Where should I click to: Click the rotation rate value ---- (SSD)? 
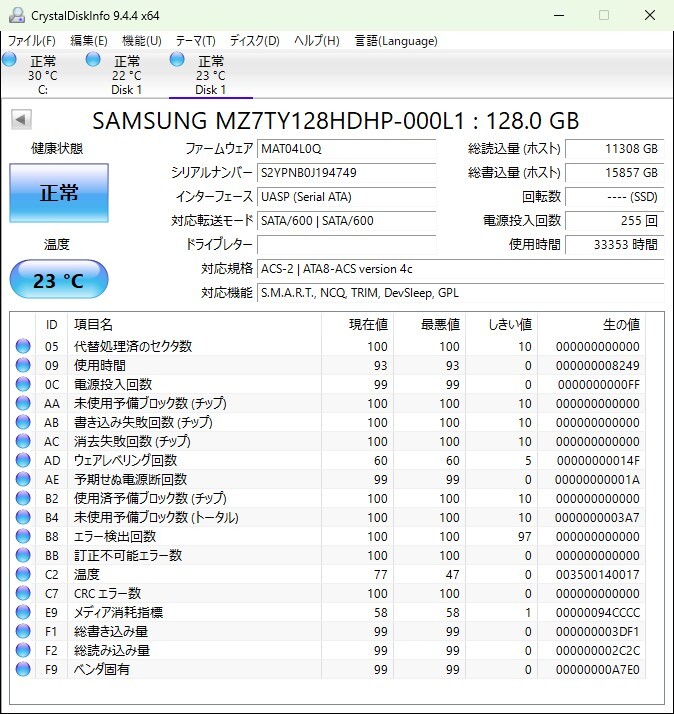[614, 197]
